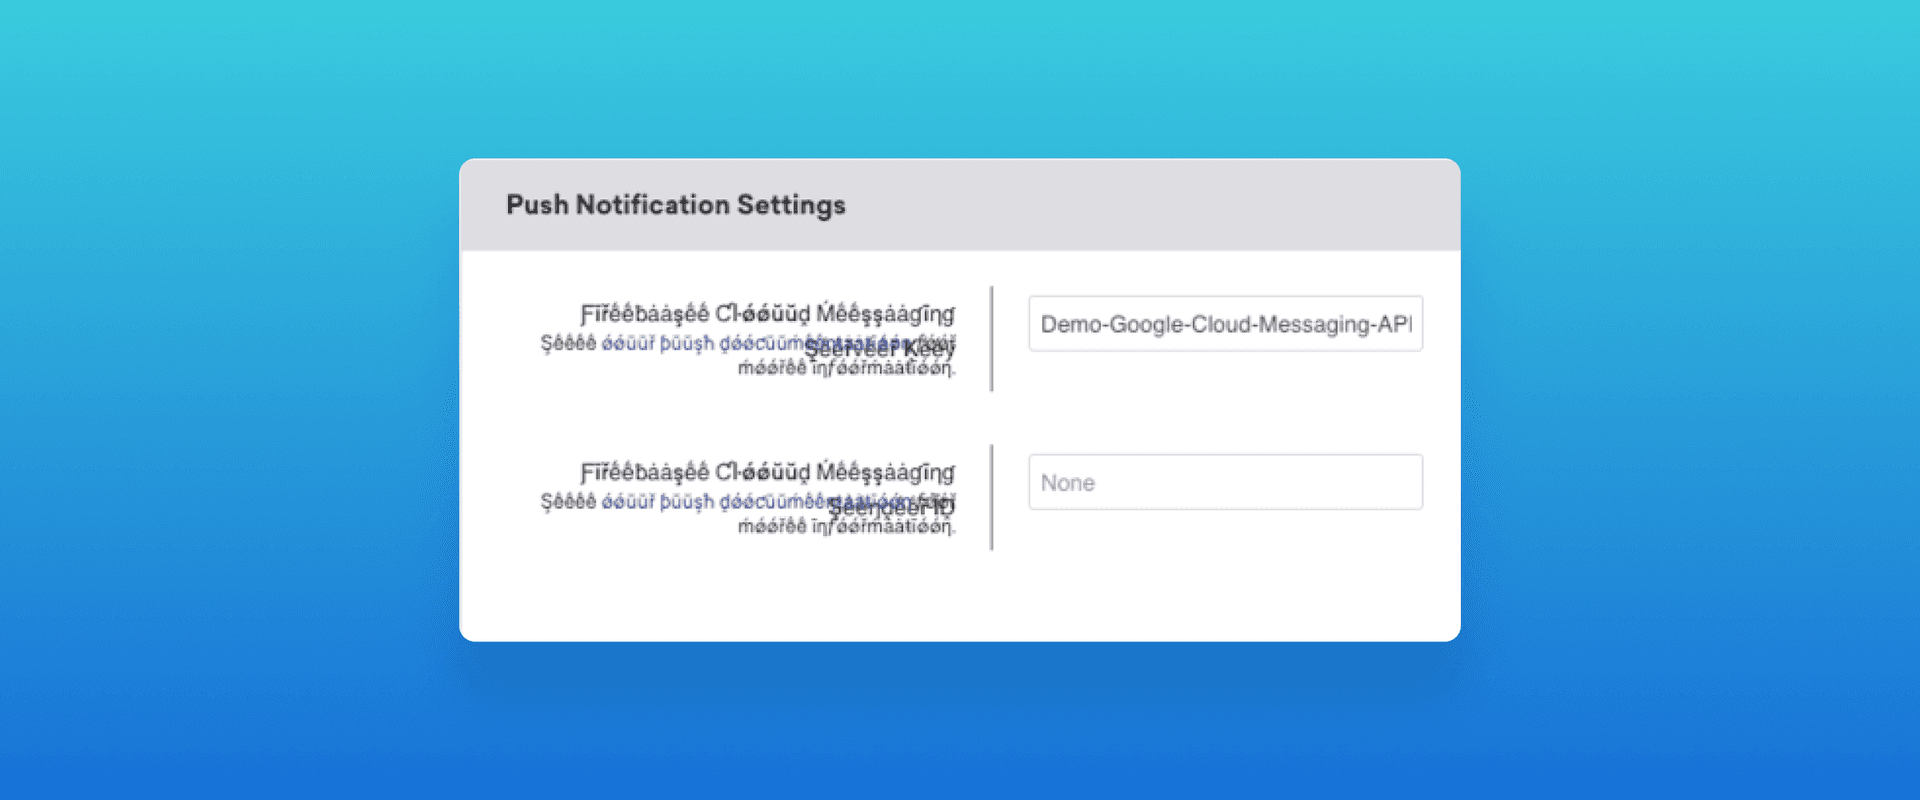Screen dimensions: 1920x800
Task: Click the Push Notification Settings heading
Action: (675, 205)
